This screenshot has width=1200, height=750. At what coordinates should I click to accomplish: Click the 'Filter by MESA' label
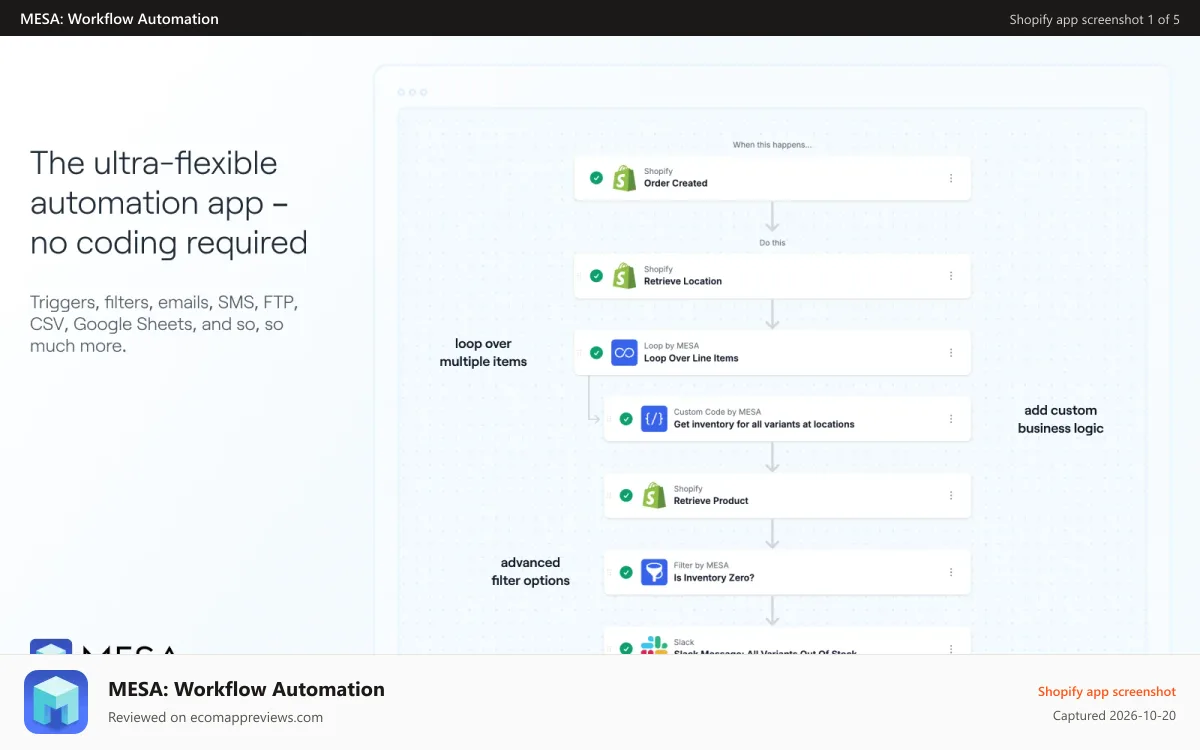click(x=701, y=565)
